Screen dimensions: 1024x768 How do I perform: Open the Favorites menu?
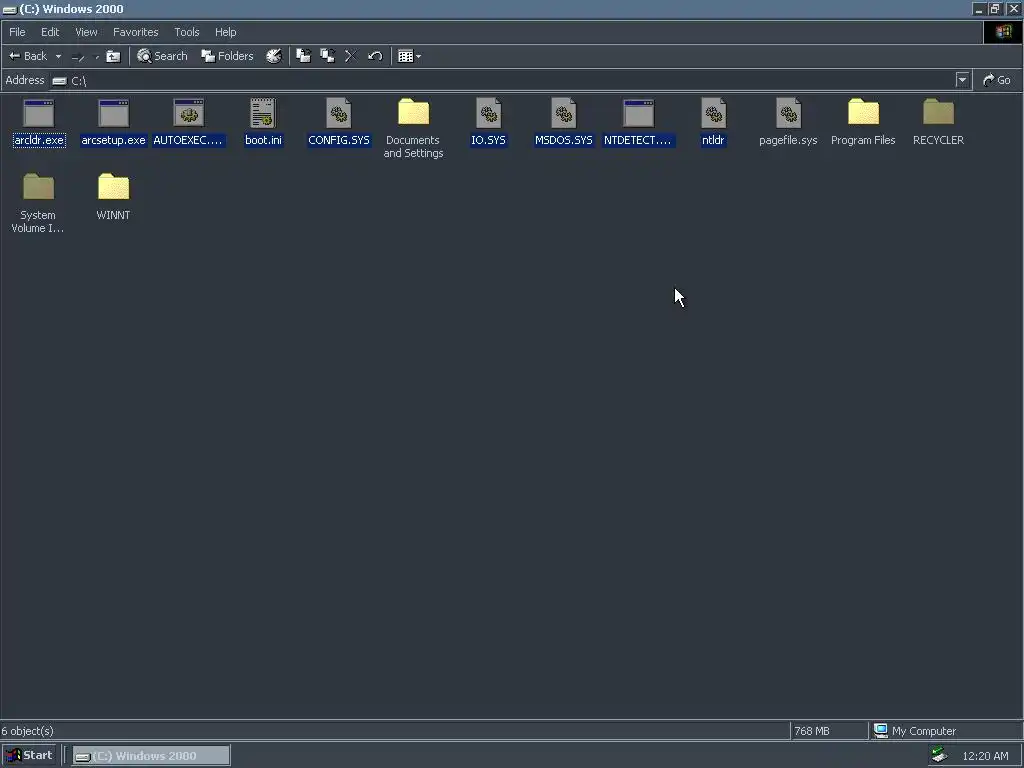coord(136,32)
